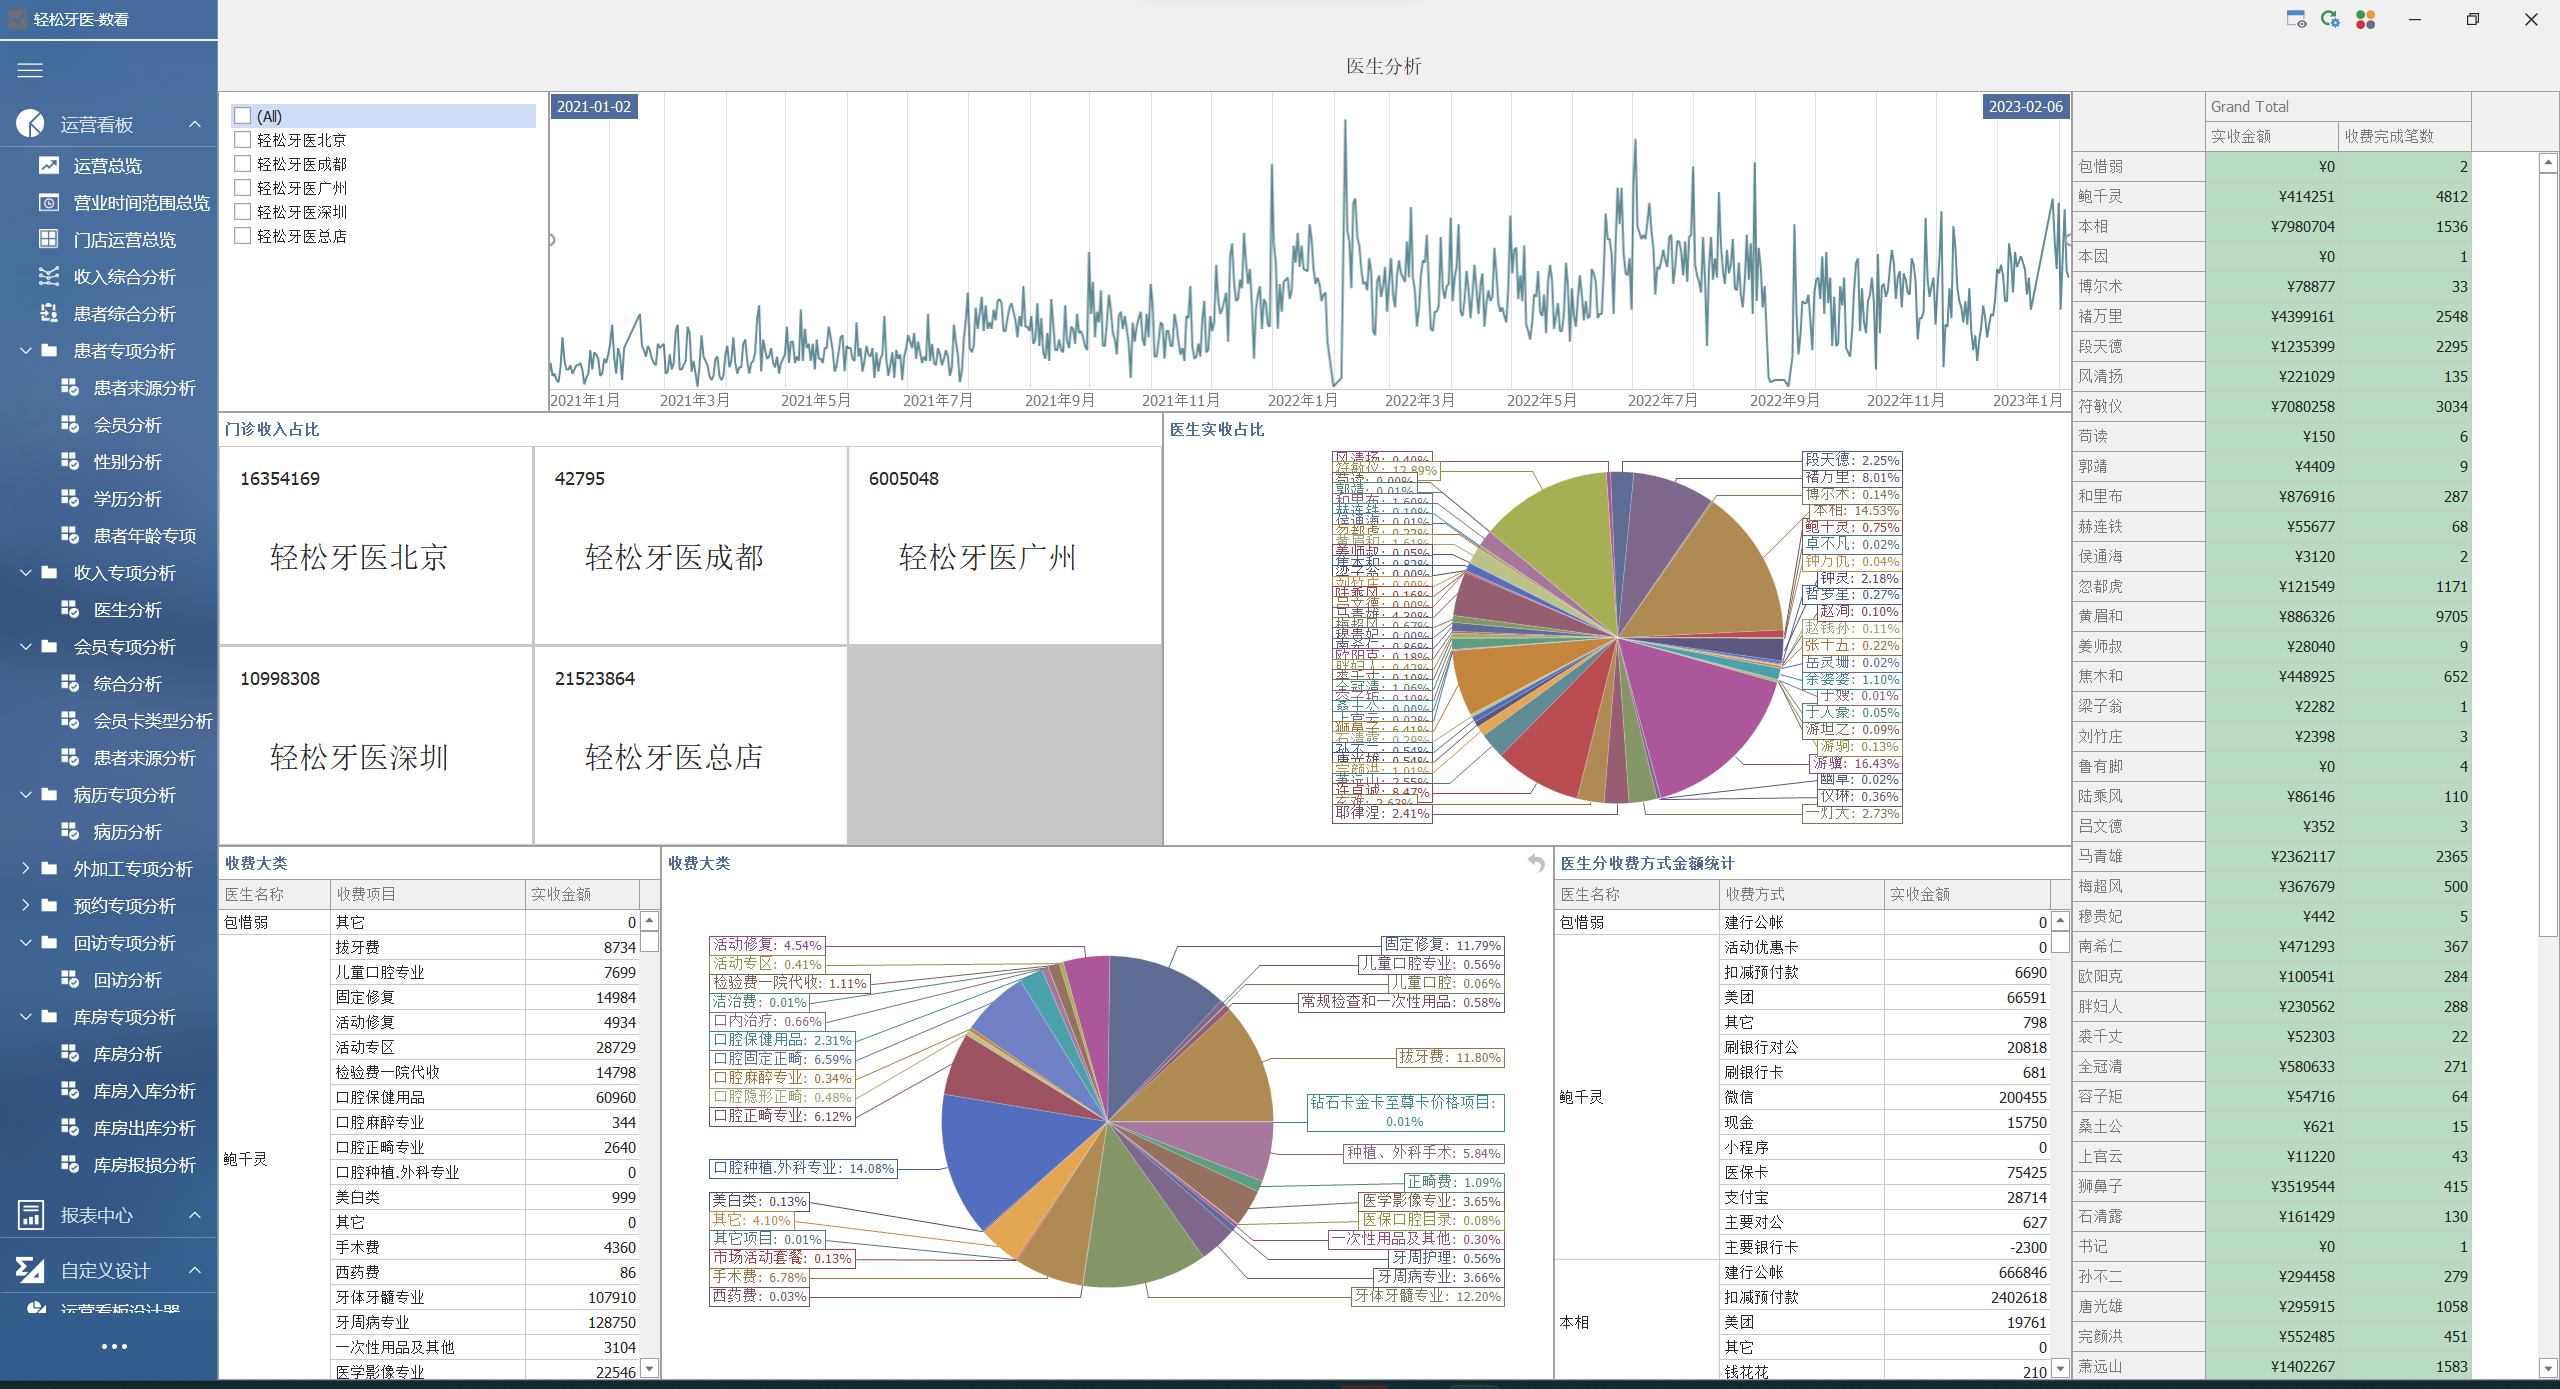Click up arrow of Grand Total table scrollbar

click(2548, 162)
